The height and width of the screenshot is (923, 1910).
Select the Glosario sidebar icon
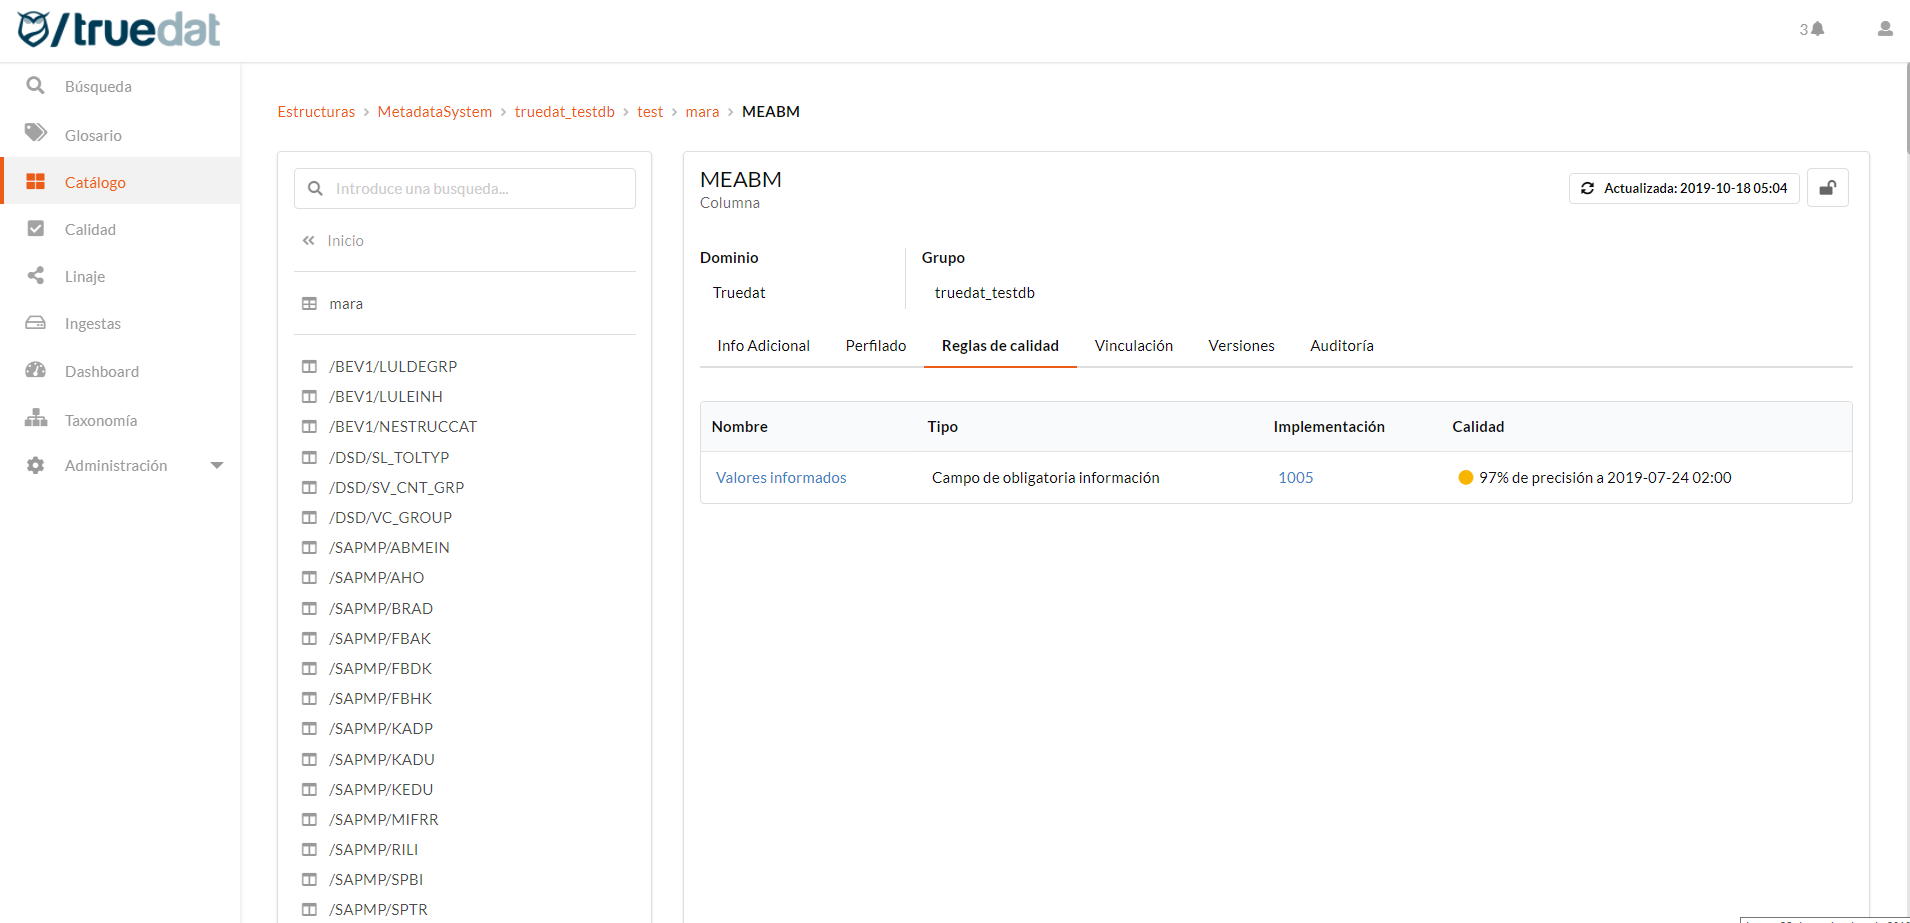pos(36,134)
